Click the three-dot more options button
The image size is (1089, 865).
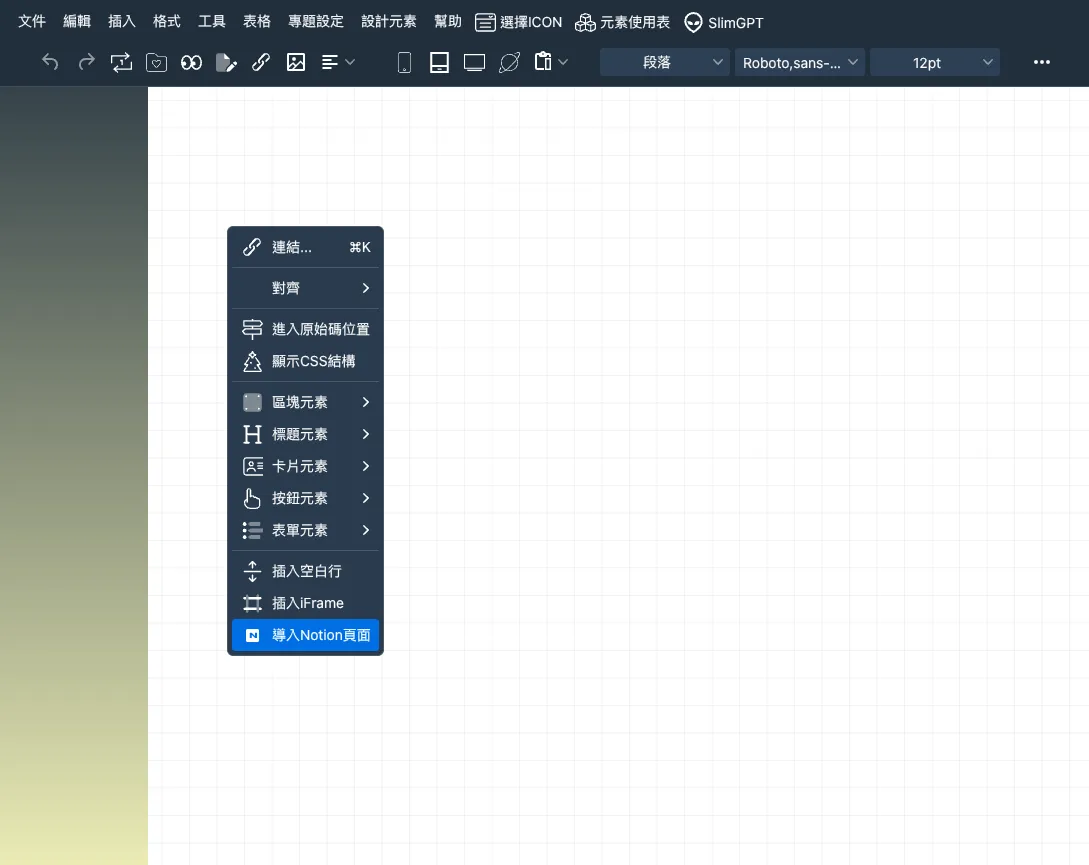(1042, 62)
